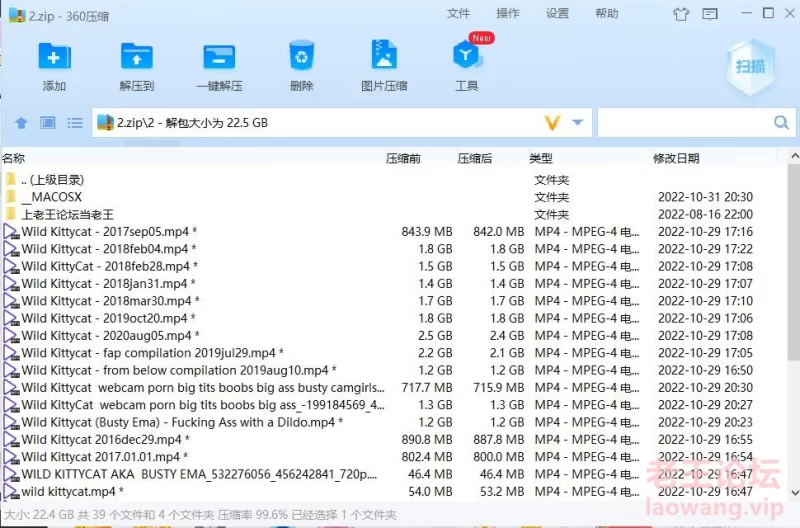The width and height of the screenshot is (800, 528).
Task: Click the 删除 (Delete) trash icon
Action: [302, 55]
